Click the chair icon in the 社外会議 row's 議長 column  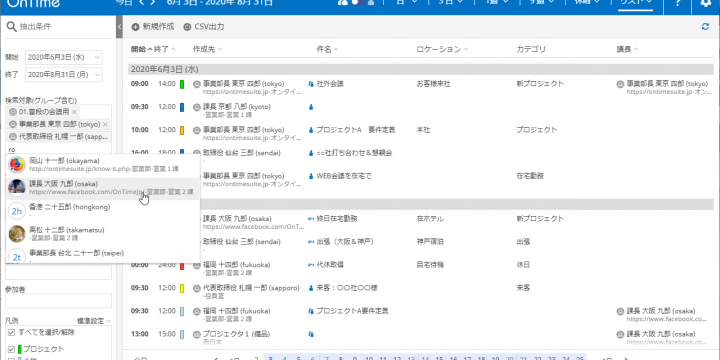point(620,84)
